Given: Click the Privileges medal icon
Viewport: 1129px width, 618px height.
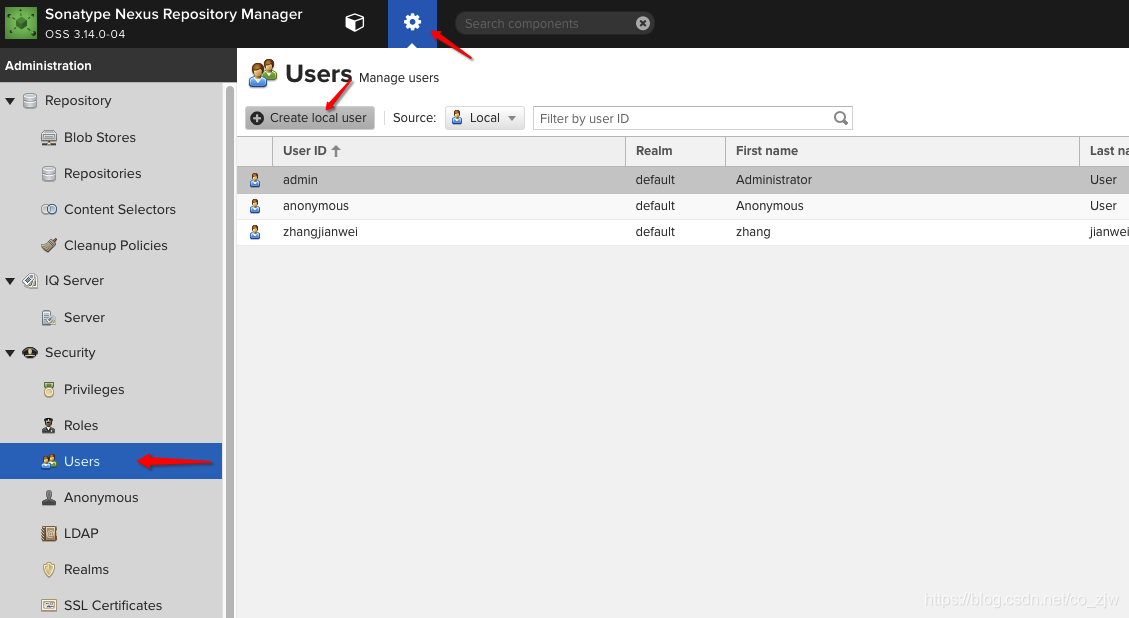Looking at the screenshot, I should pyautogui.click(x=49, y=390).
